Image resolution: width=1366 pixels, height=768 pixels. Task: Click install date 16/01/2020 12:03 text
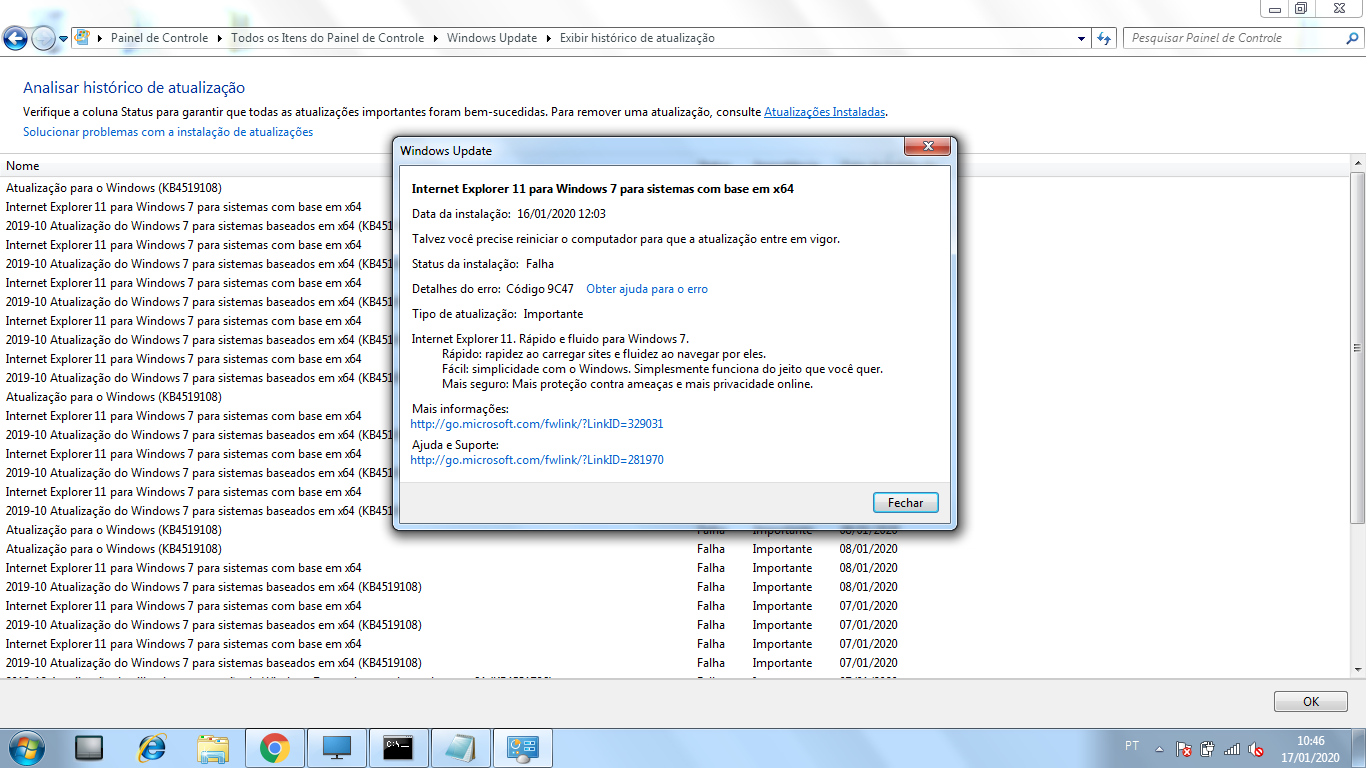(561, 214)
